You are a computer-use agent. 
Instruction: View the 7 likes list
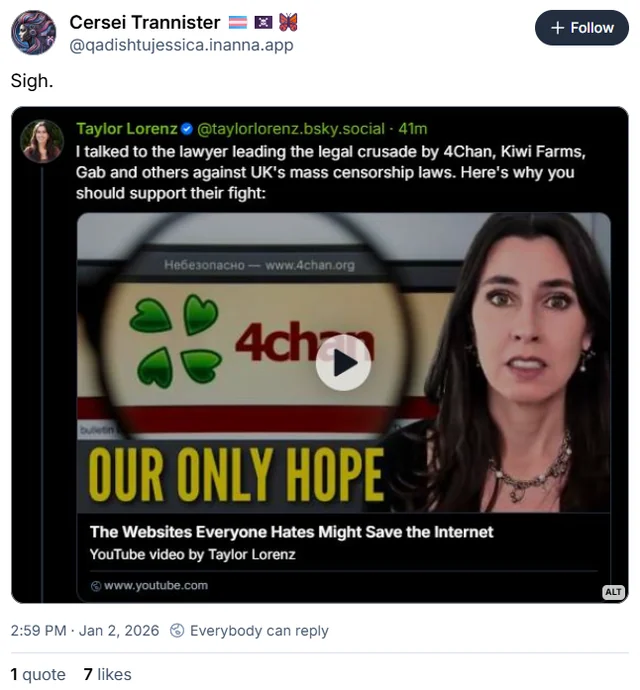(107, 674)
